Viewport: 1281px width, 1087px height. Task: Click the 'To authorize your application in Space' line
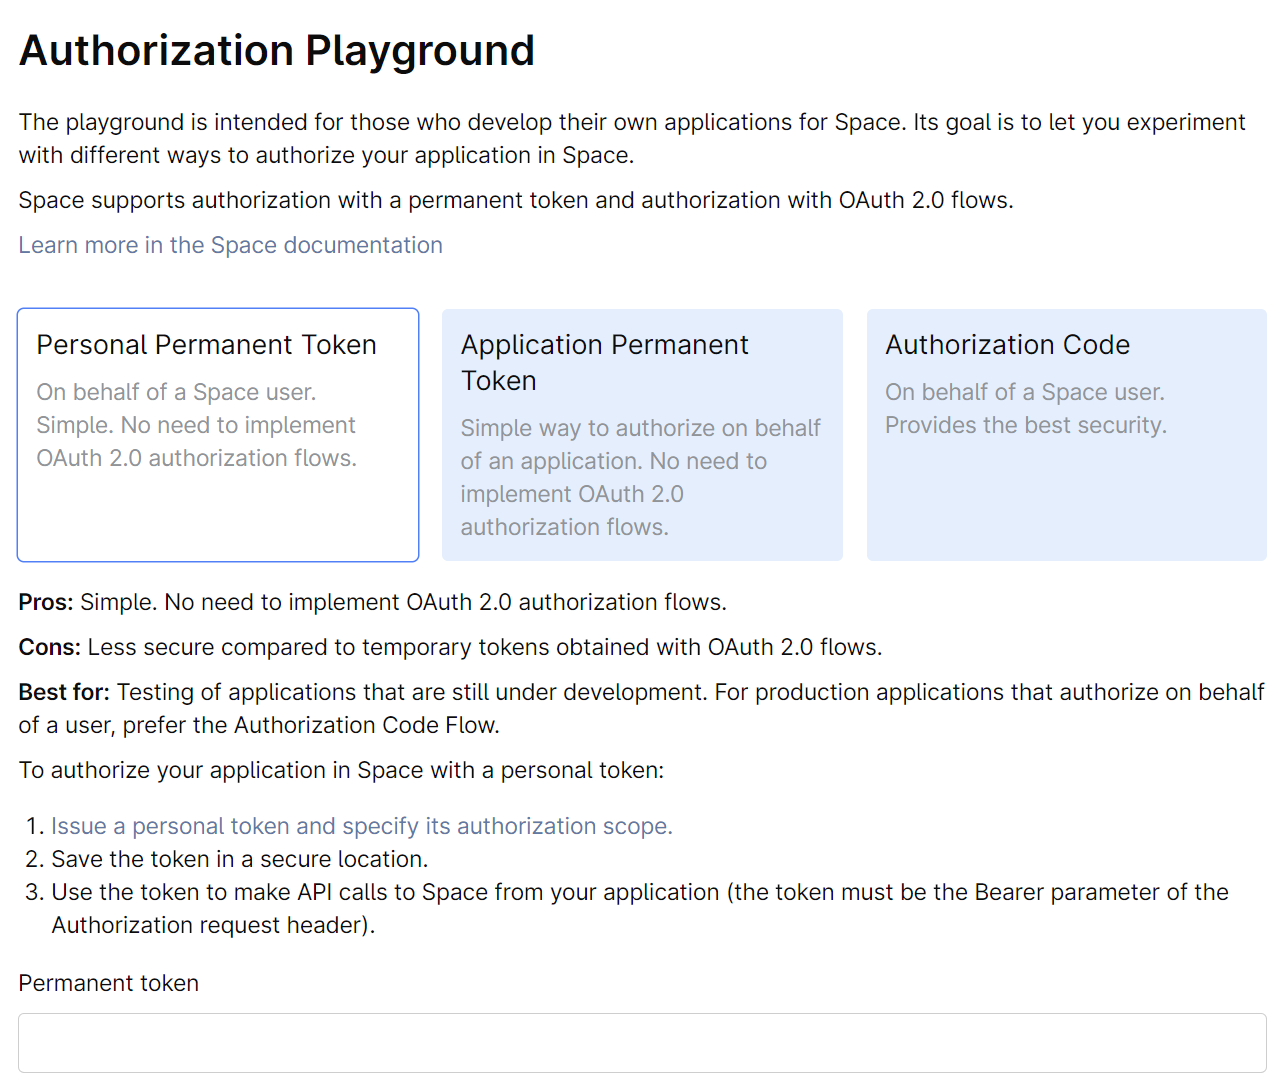pyautogui.click(x=341, y=770)
